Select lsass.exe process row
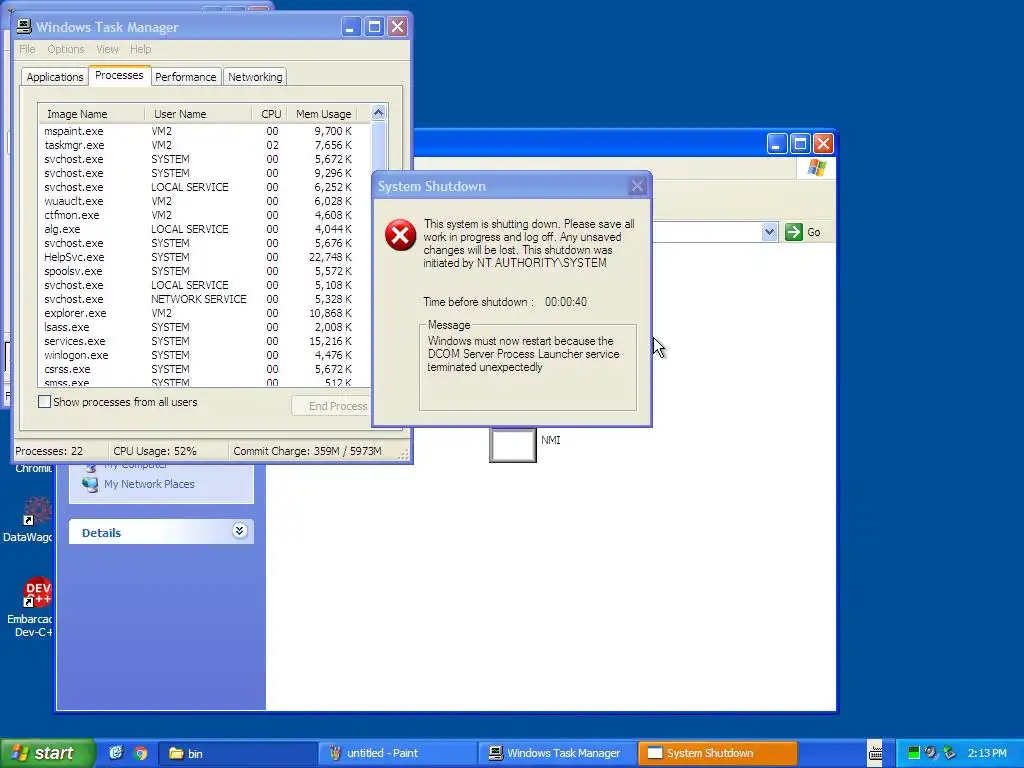 pos(205,327)
